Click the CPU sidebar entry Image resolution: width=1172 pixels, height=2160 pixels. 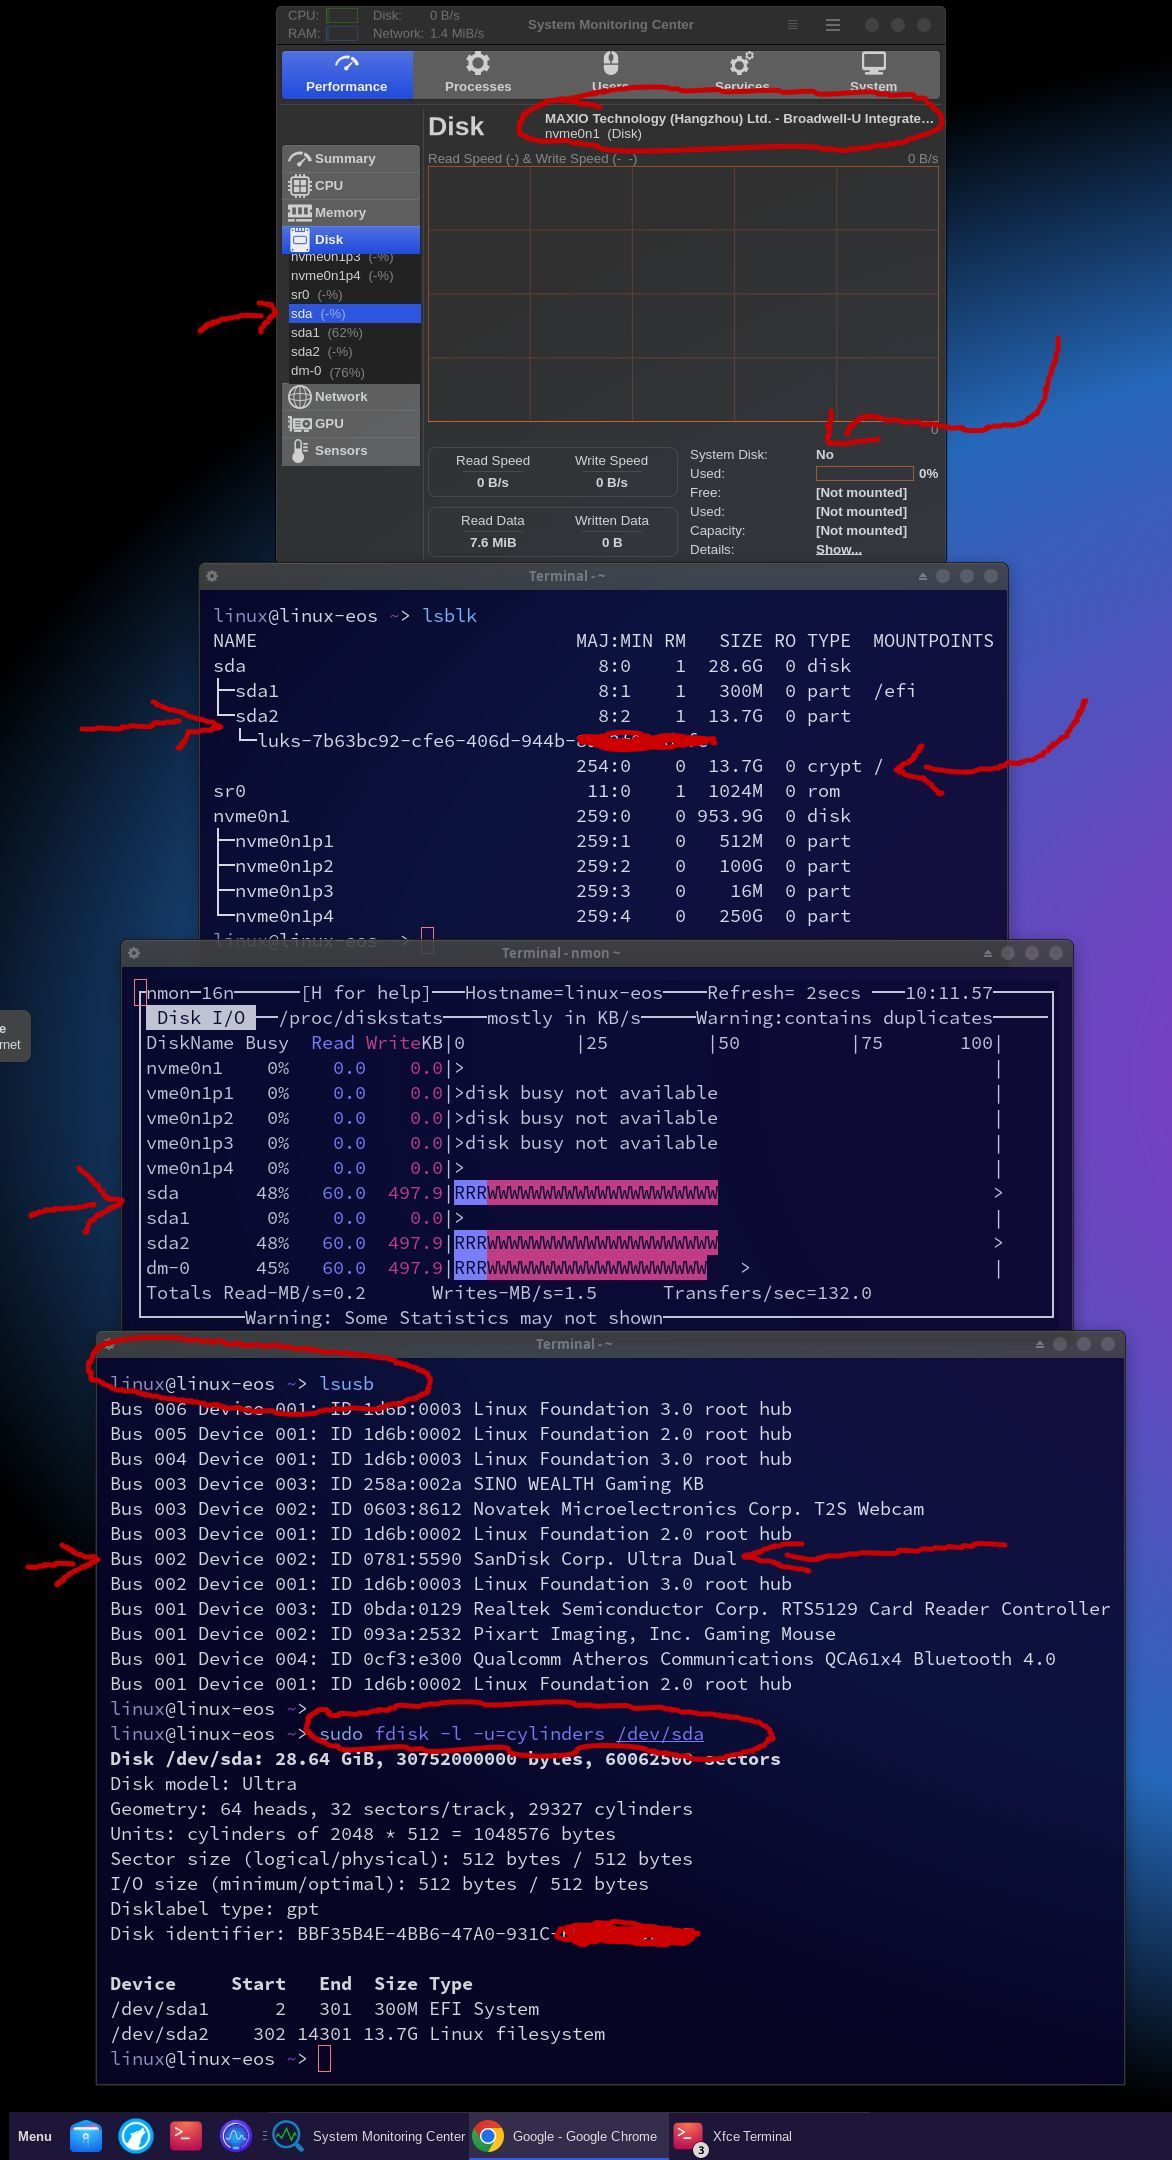(x=351, y=186)
